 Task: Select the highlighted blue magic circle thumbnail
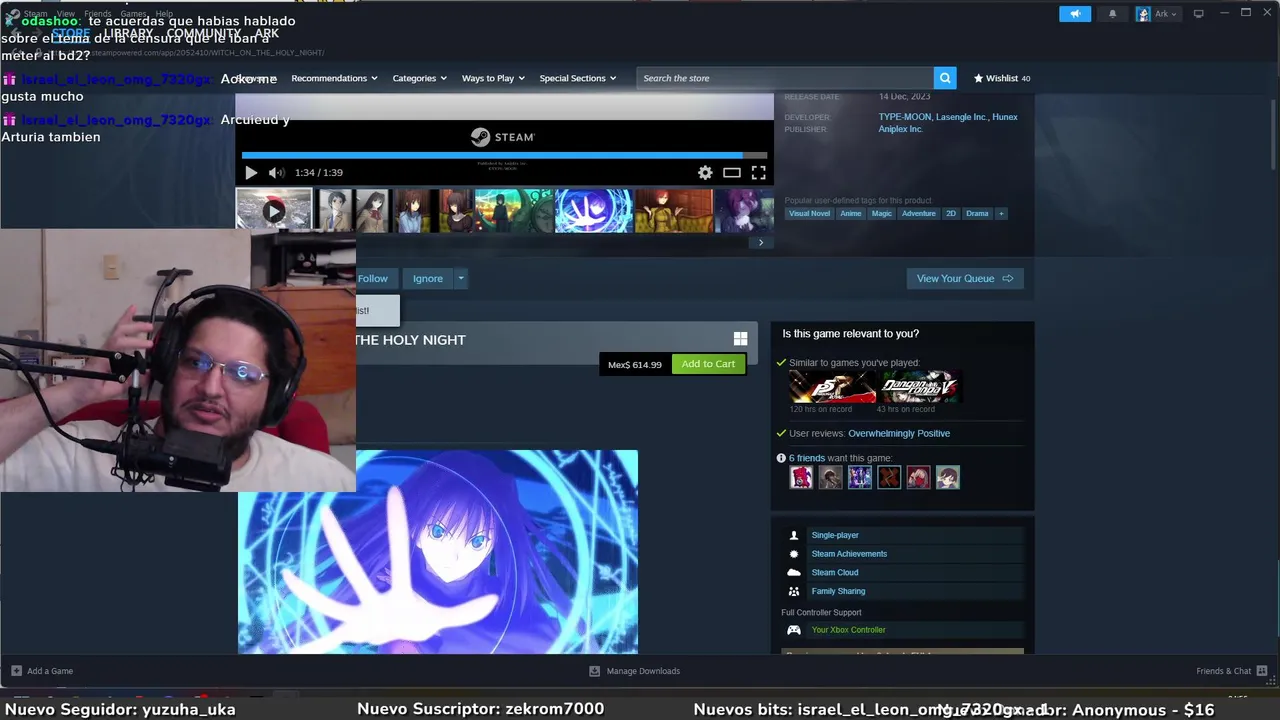(x=594, y=210)
